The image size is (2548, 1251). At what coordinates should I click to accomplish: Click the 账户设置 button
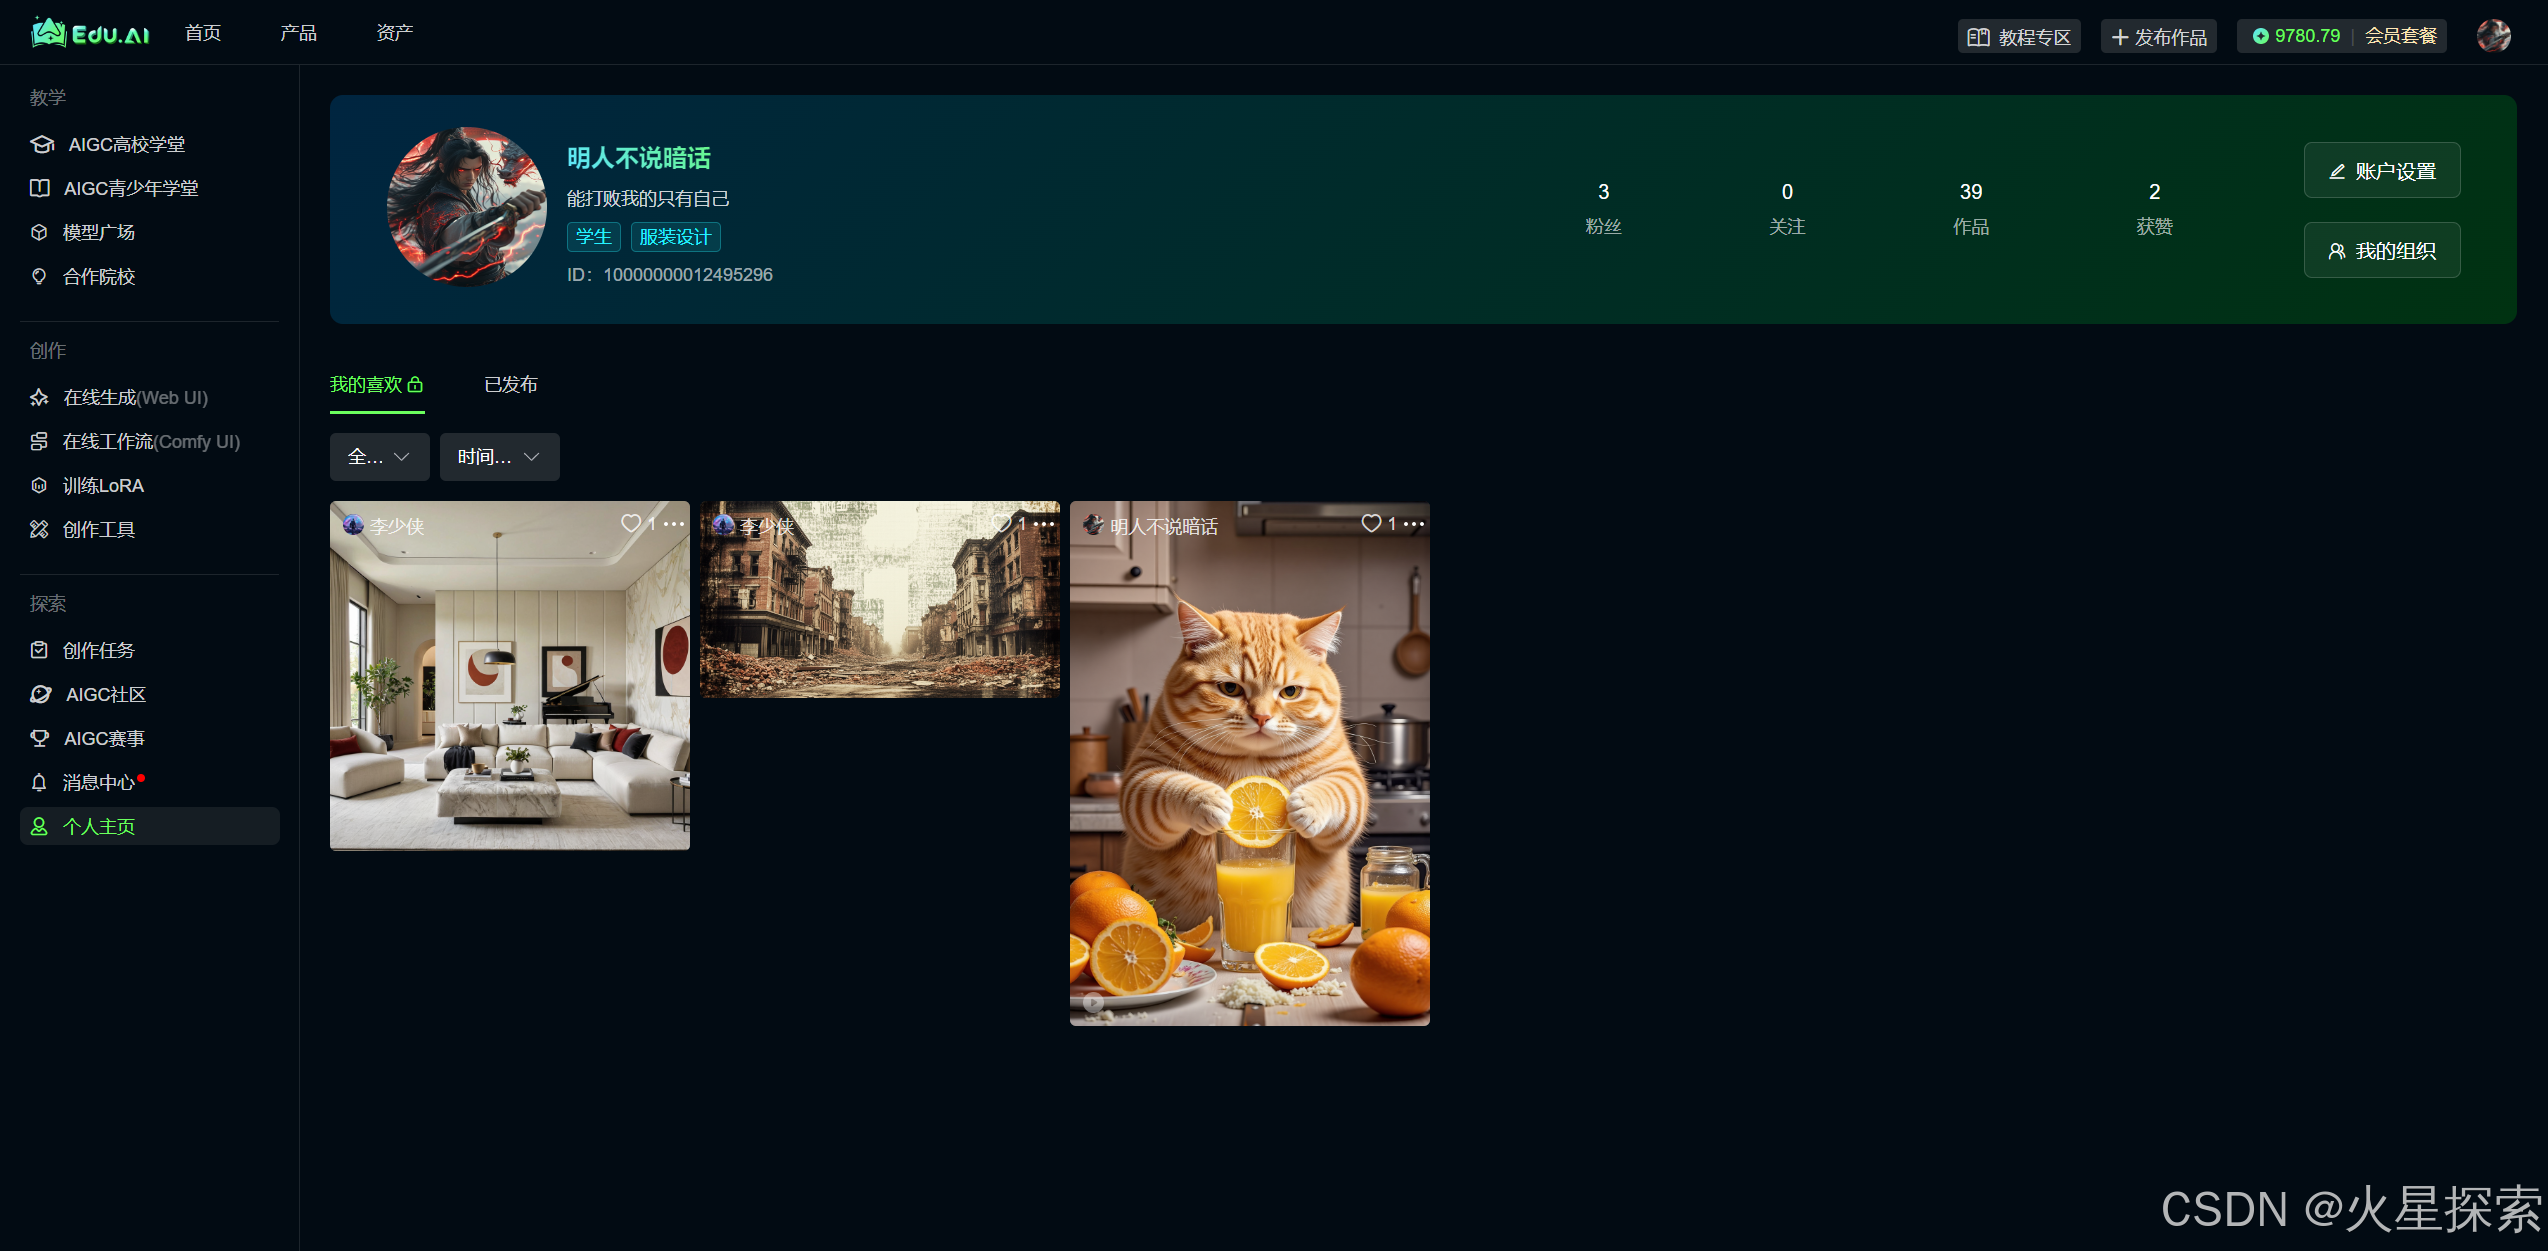(x=2381, y=171)
